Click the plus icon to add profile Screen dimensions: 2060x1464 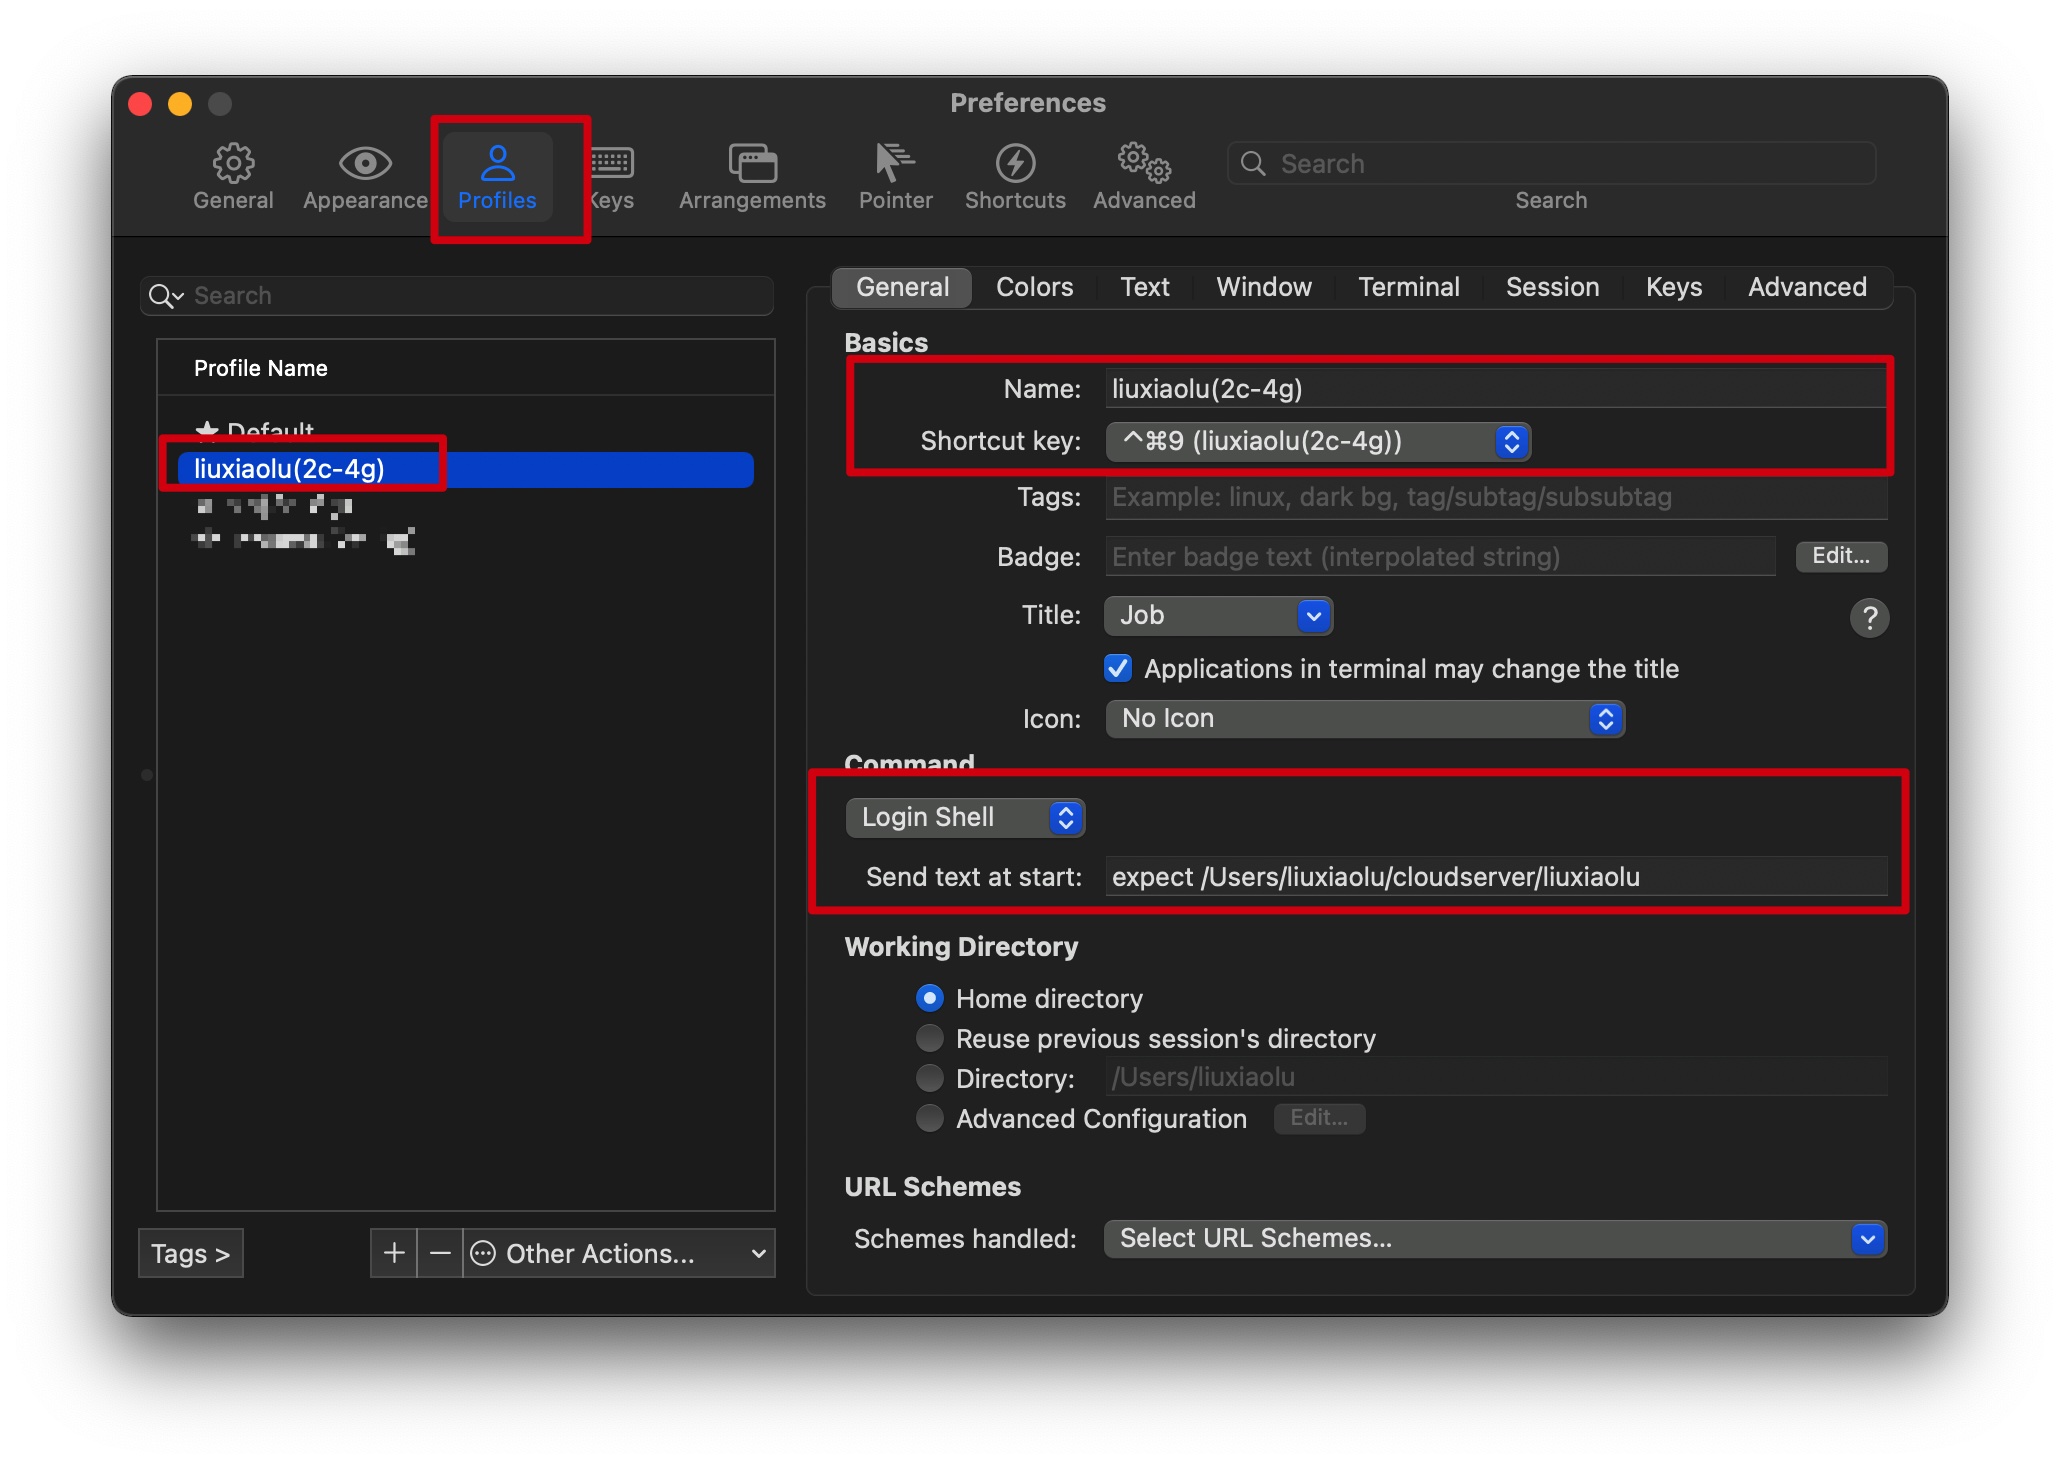click(x=394, y=1253)
